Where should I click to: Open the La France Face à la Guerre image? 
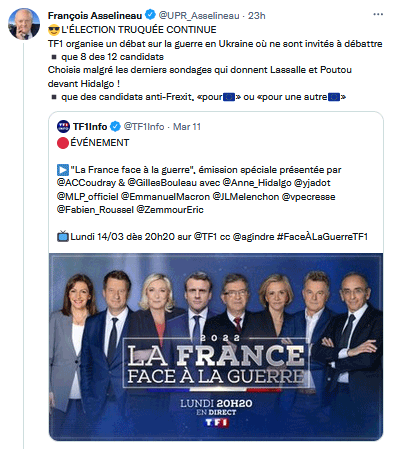point(216,347)
